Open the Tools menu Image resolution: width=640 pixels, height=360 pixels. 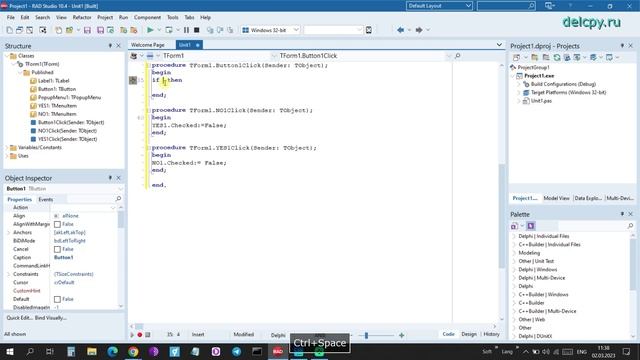[x=173, y=18]
